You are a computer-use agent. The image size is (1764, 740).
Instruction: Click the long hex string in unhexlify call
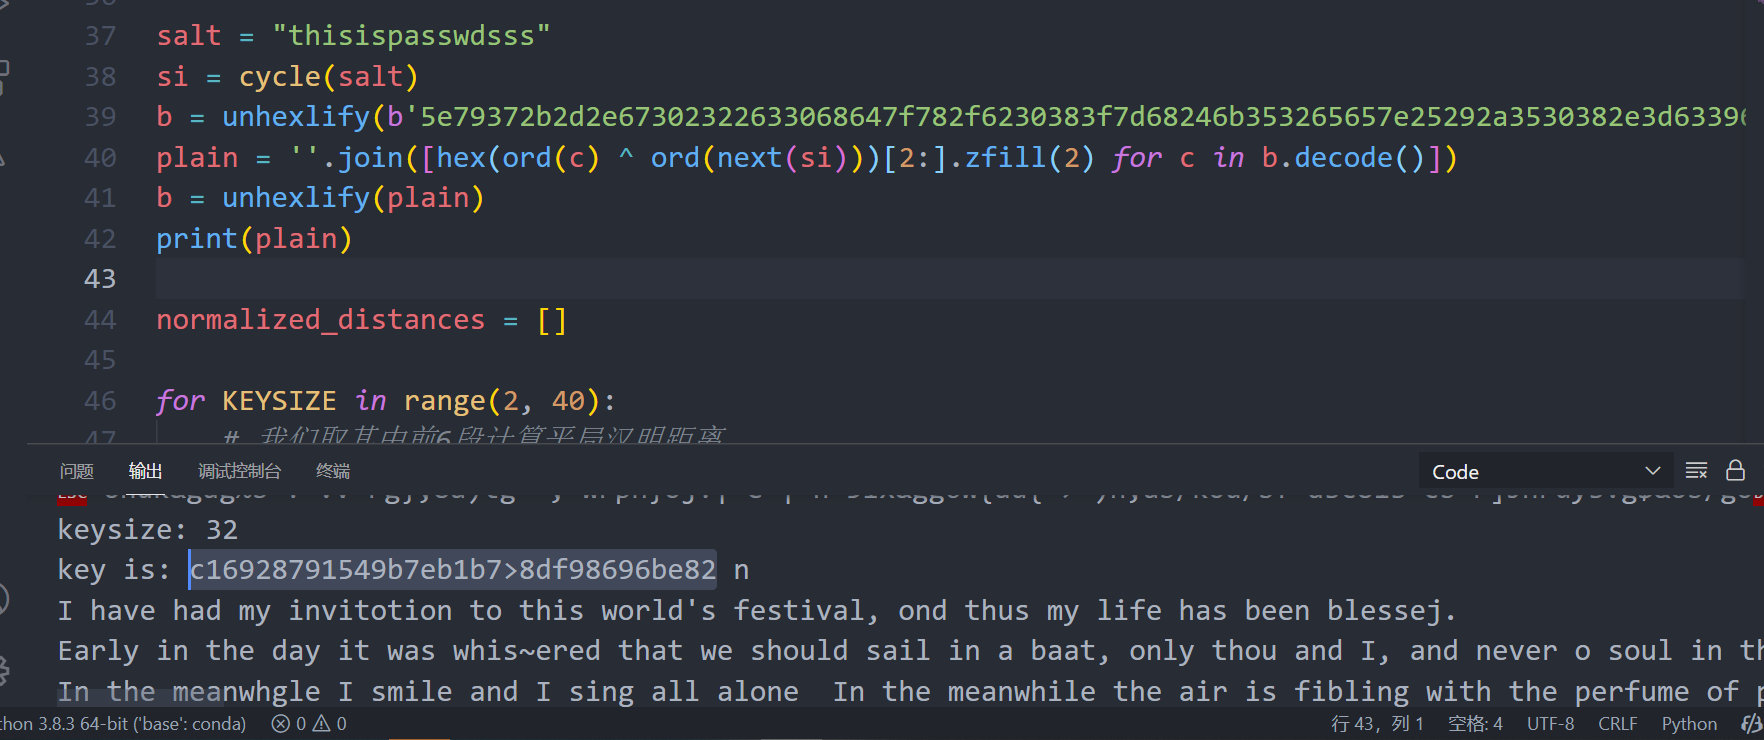coord(1083,117)
